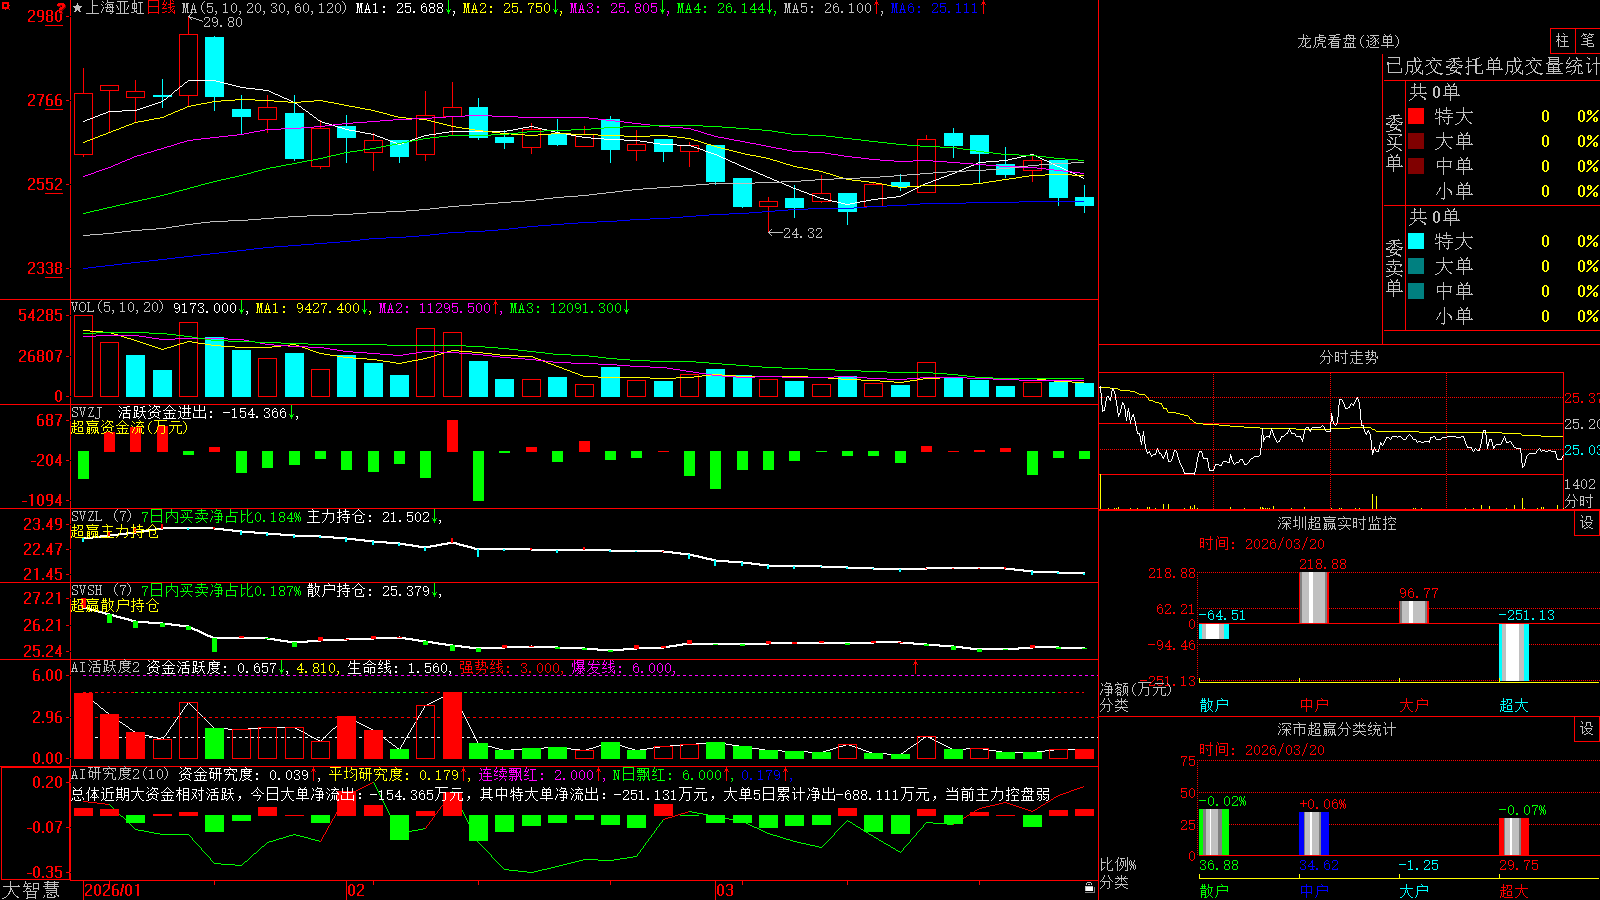
Task: Select 龙虎看盘(逐单) panel title
Action: 1348,41
